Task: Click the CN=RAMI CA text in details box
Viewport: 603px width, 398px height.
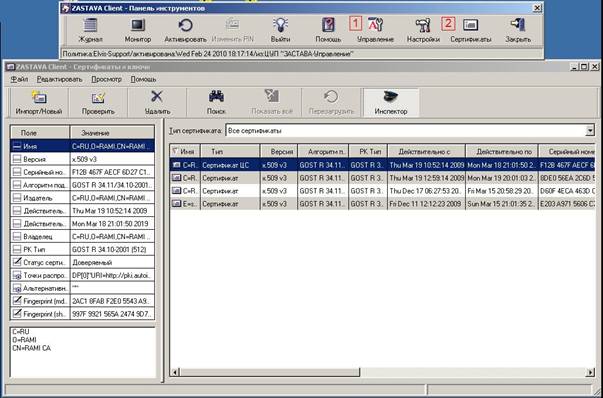Action: pyautogui.click(x=32, y=348)
